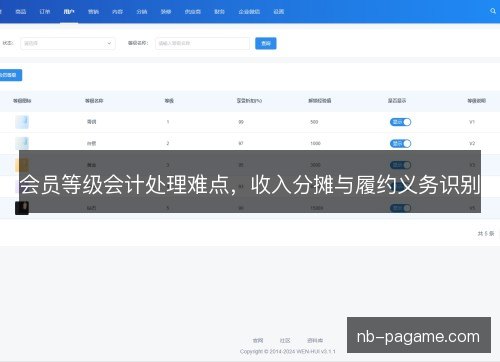Click the 等级名称 column header
The image size is (500, 362).
(x=94, y=101)
